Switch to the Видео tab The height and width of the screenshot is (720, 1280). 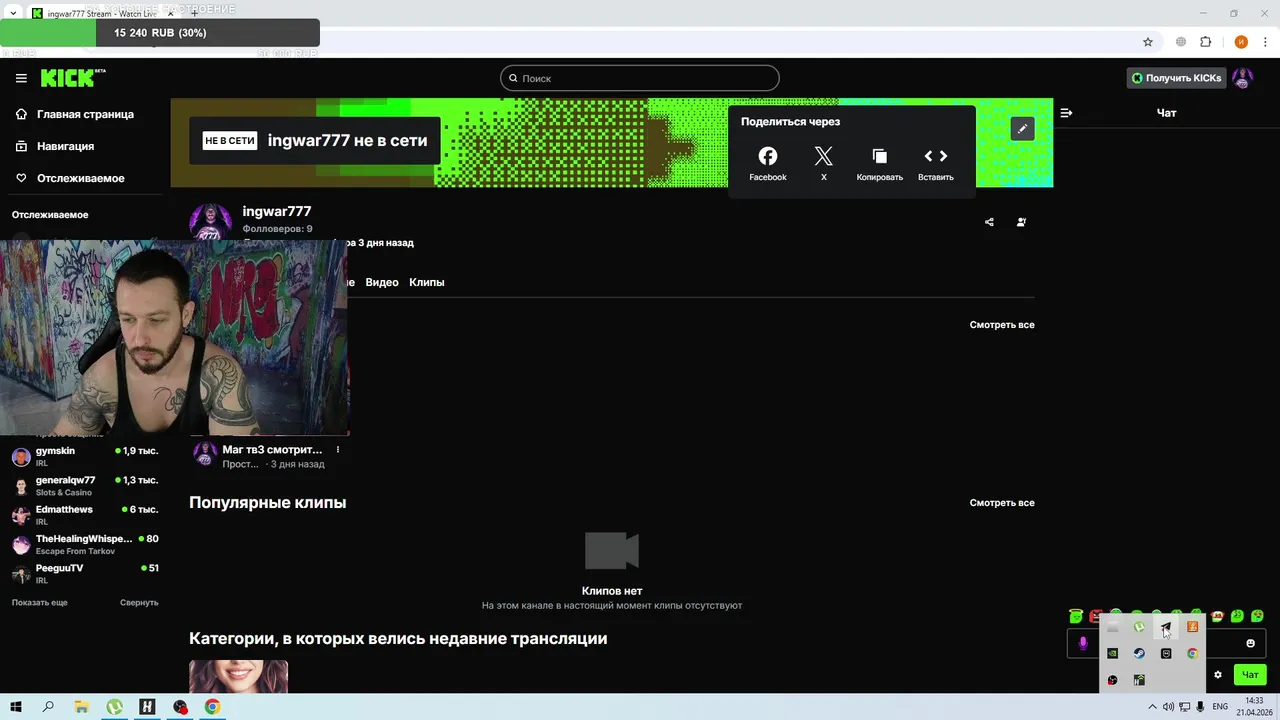(382, 282)
